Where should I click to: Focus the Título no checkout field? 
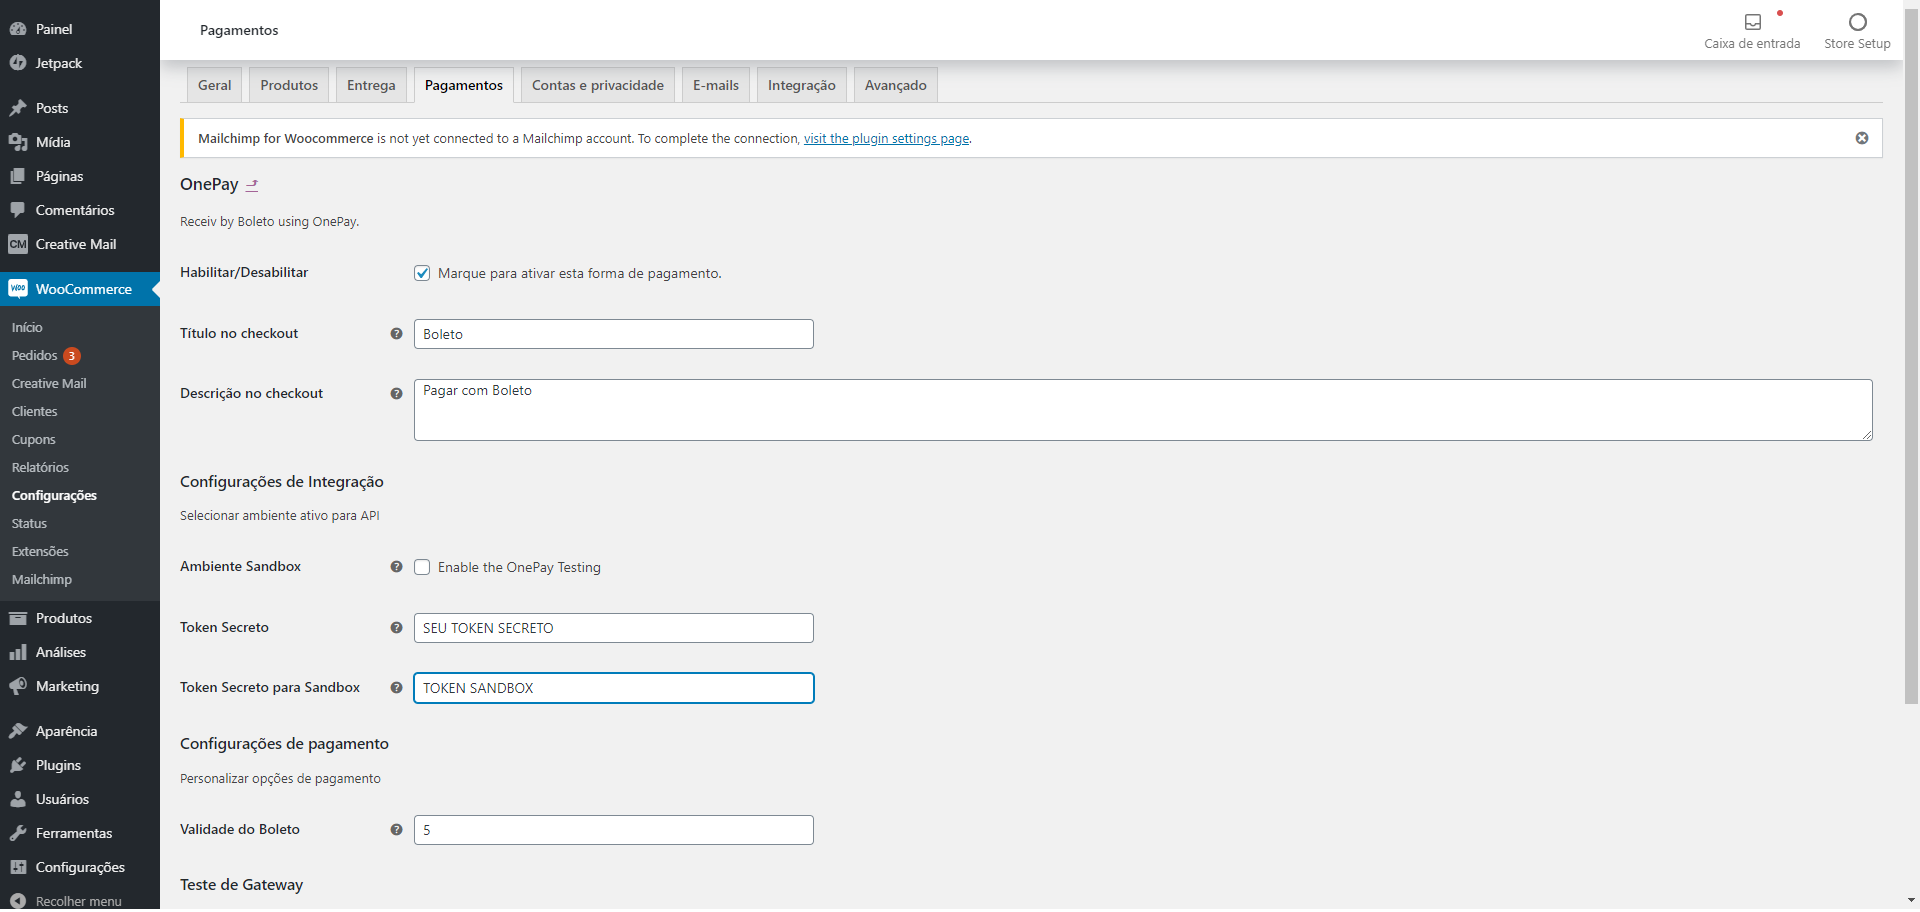614,334
